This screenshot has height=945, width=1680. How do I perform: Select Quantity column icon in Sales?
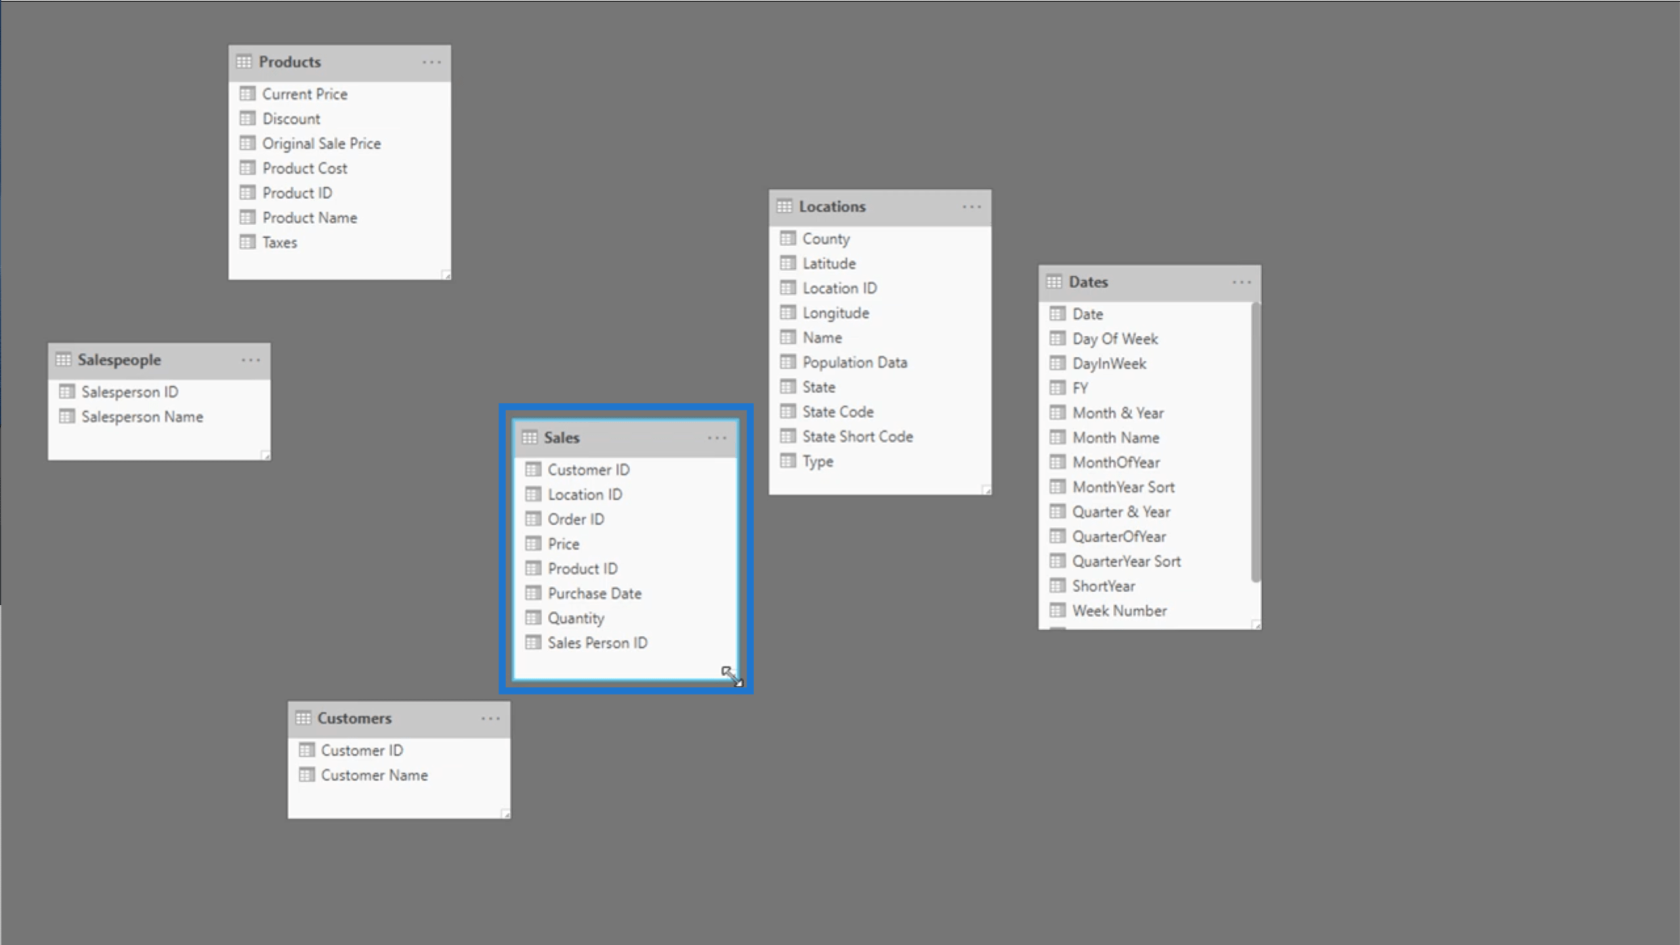click(533, 618)
